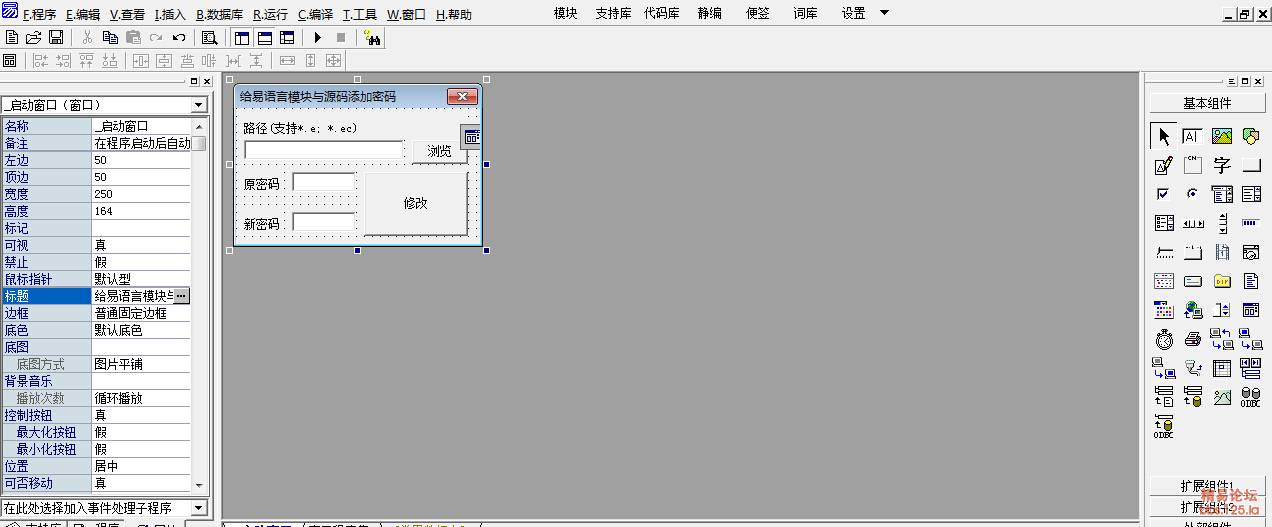Select the printer component
The height and width of the screenshot is (527, 1272).
pos(1192,339)
